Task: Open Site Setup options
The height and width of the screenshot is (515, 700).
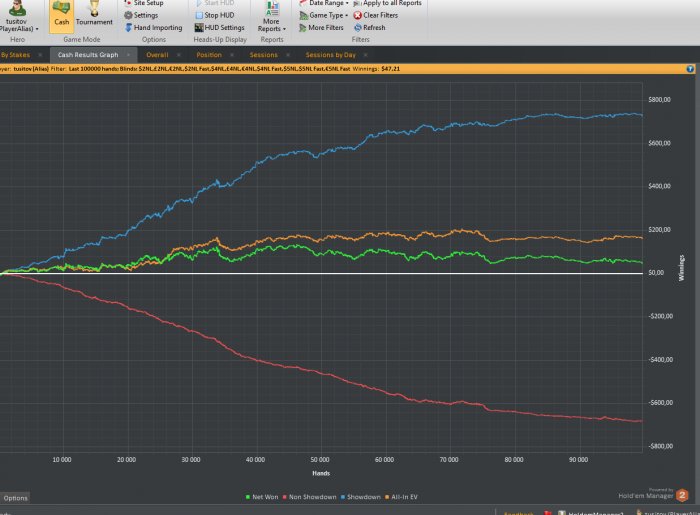Action: click(148, 4)
